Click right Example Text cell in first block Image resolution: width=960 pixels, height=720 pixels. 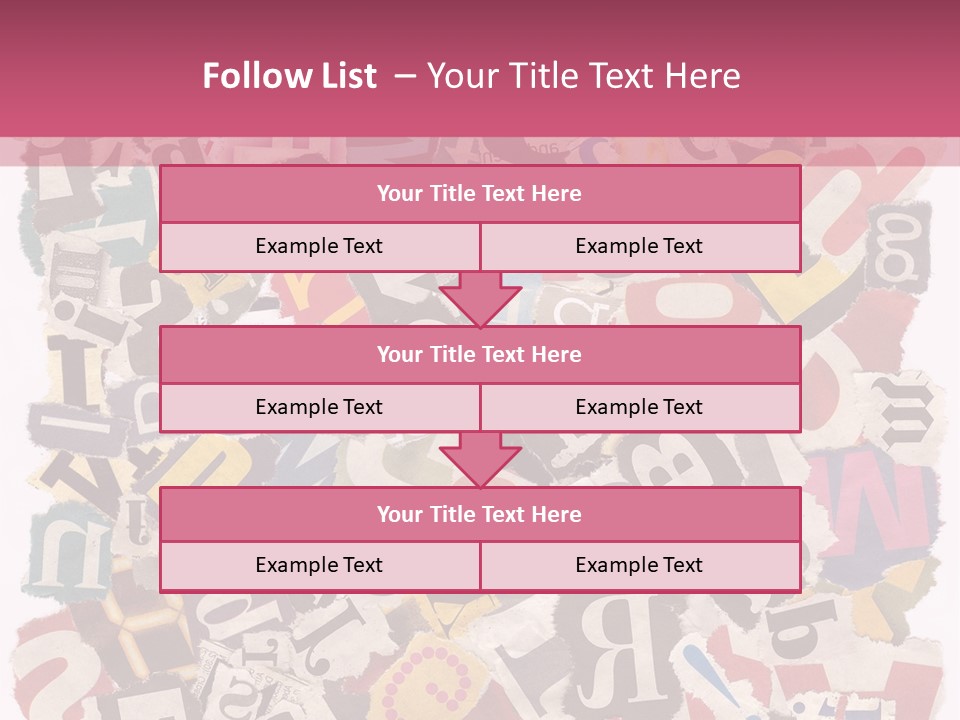(x=639, y=246)
